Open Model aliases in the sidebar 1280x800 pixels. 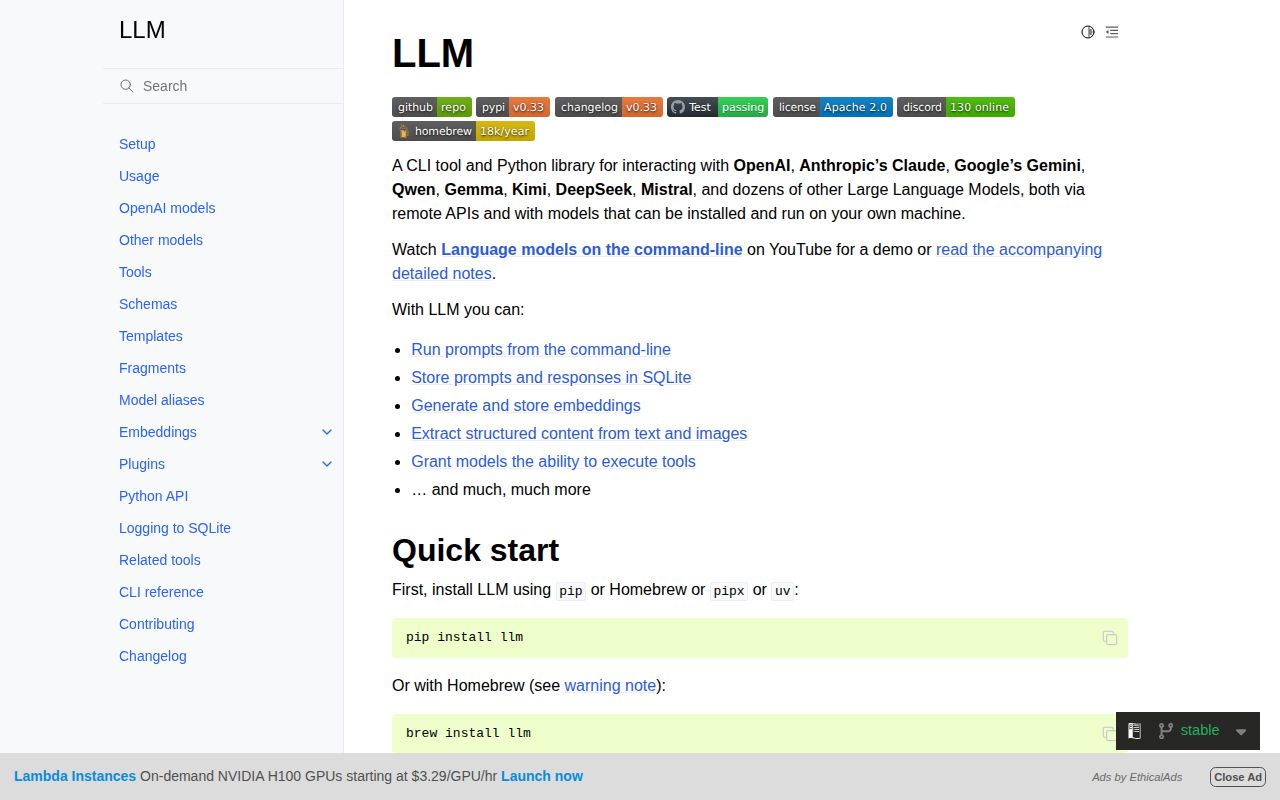pos(162,400)
